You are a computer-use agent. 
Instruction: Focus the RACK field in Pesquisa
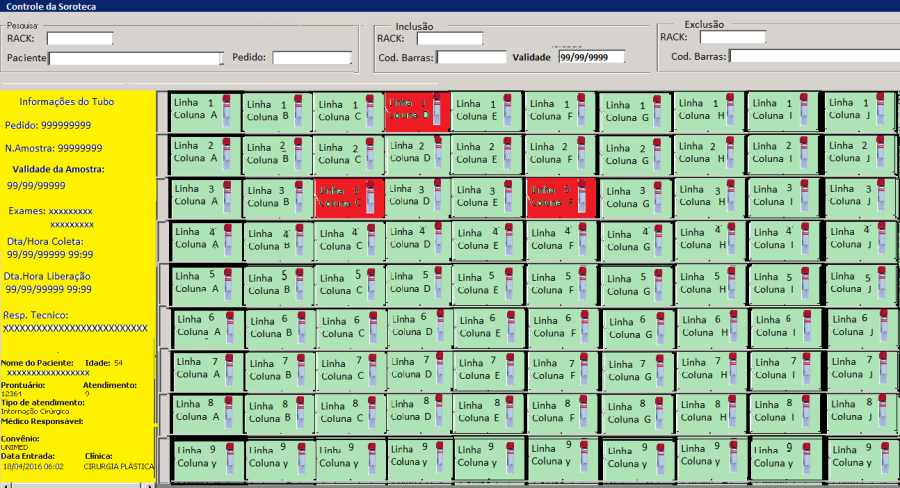pos(80,38)
